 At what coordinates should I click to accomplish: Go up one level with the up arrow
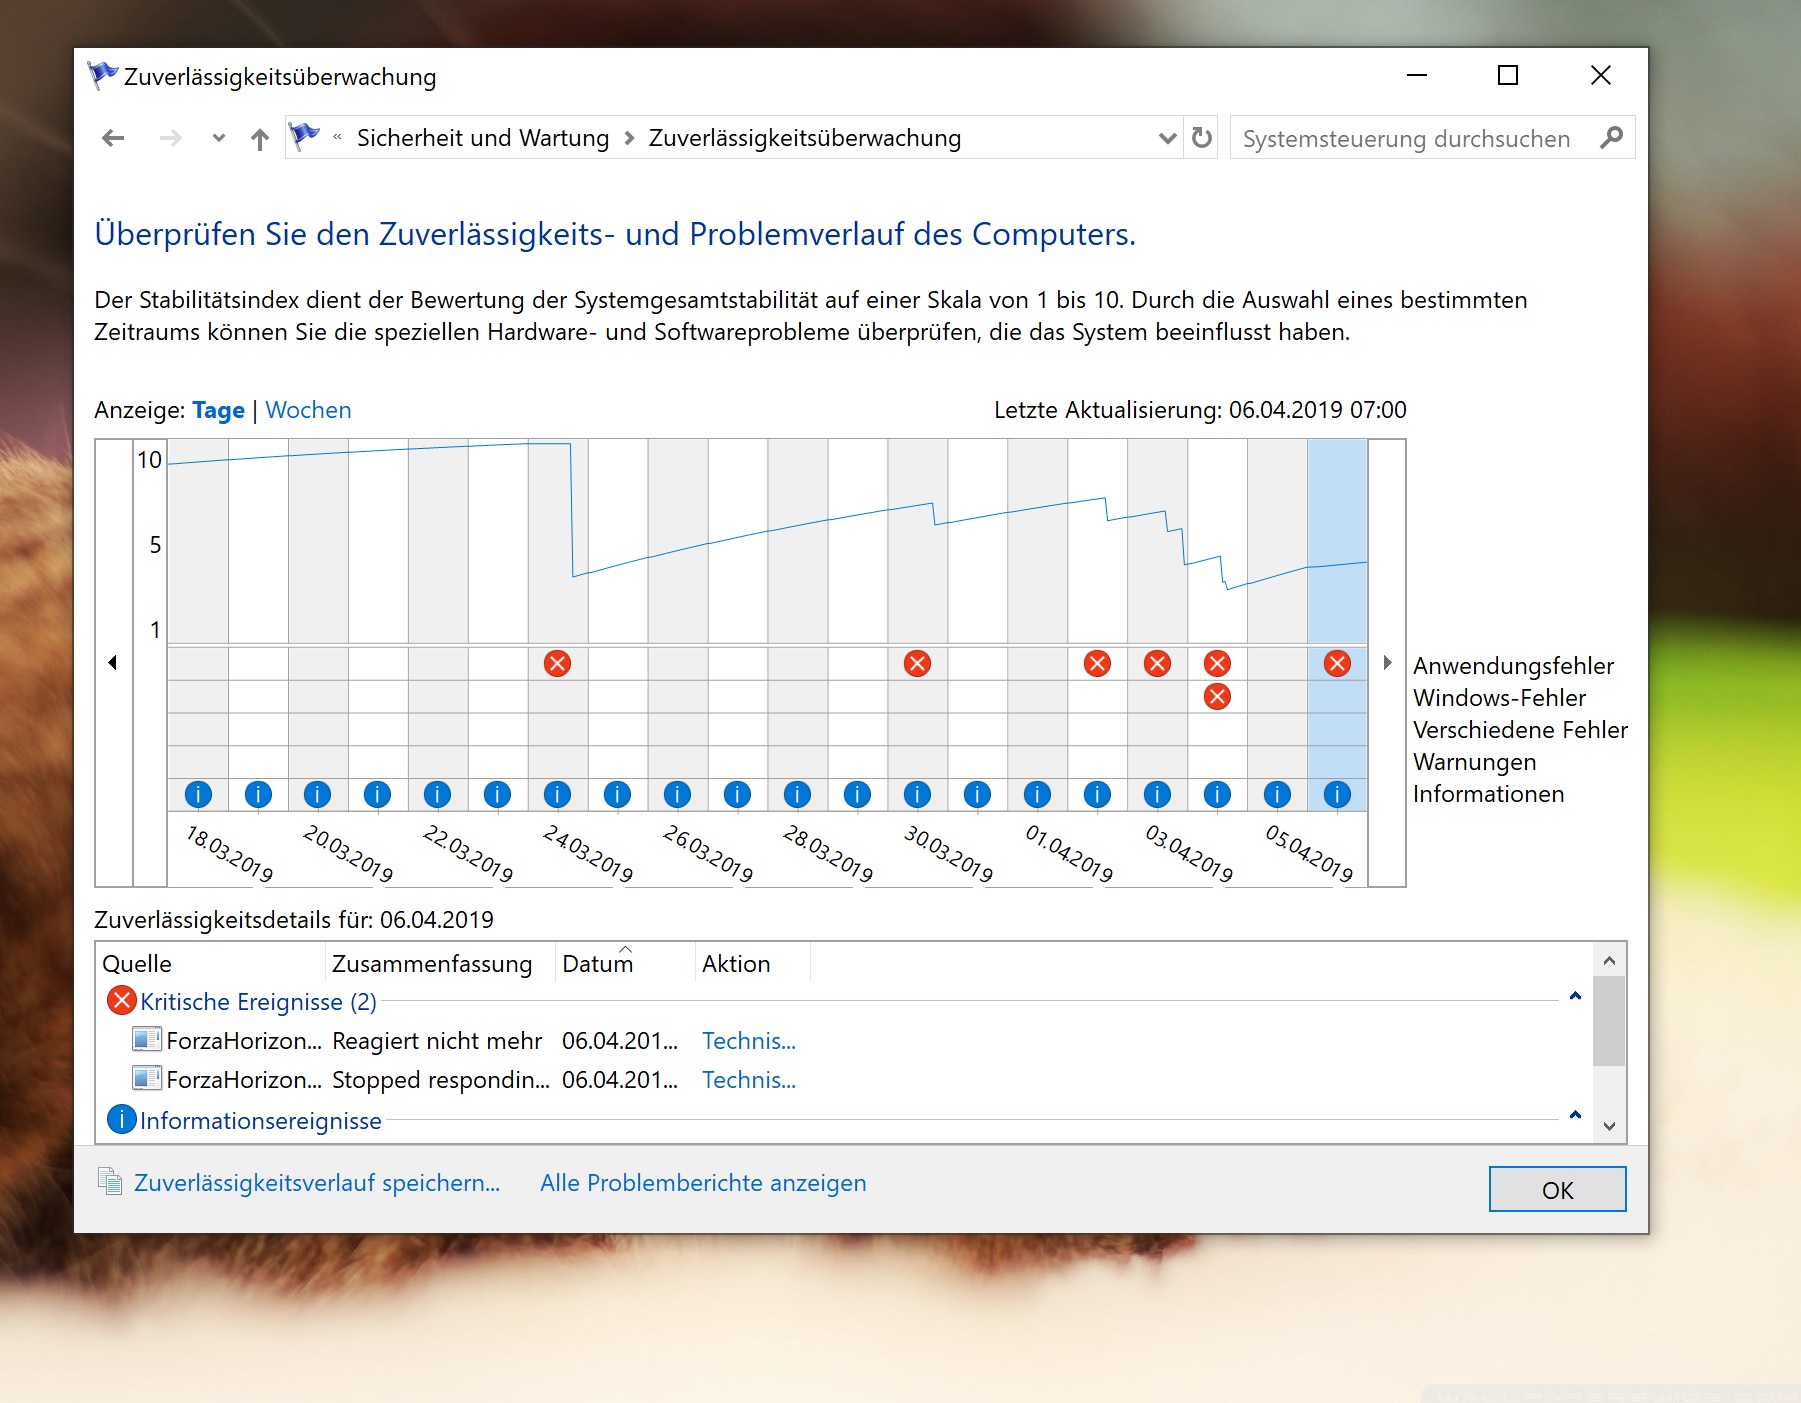click(260, 139)
